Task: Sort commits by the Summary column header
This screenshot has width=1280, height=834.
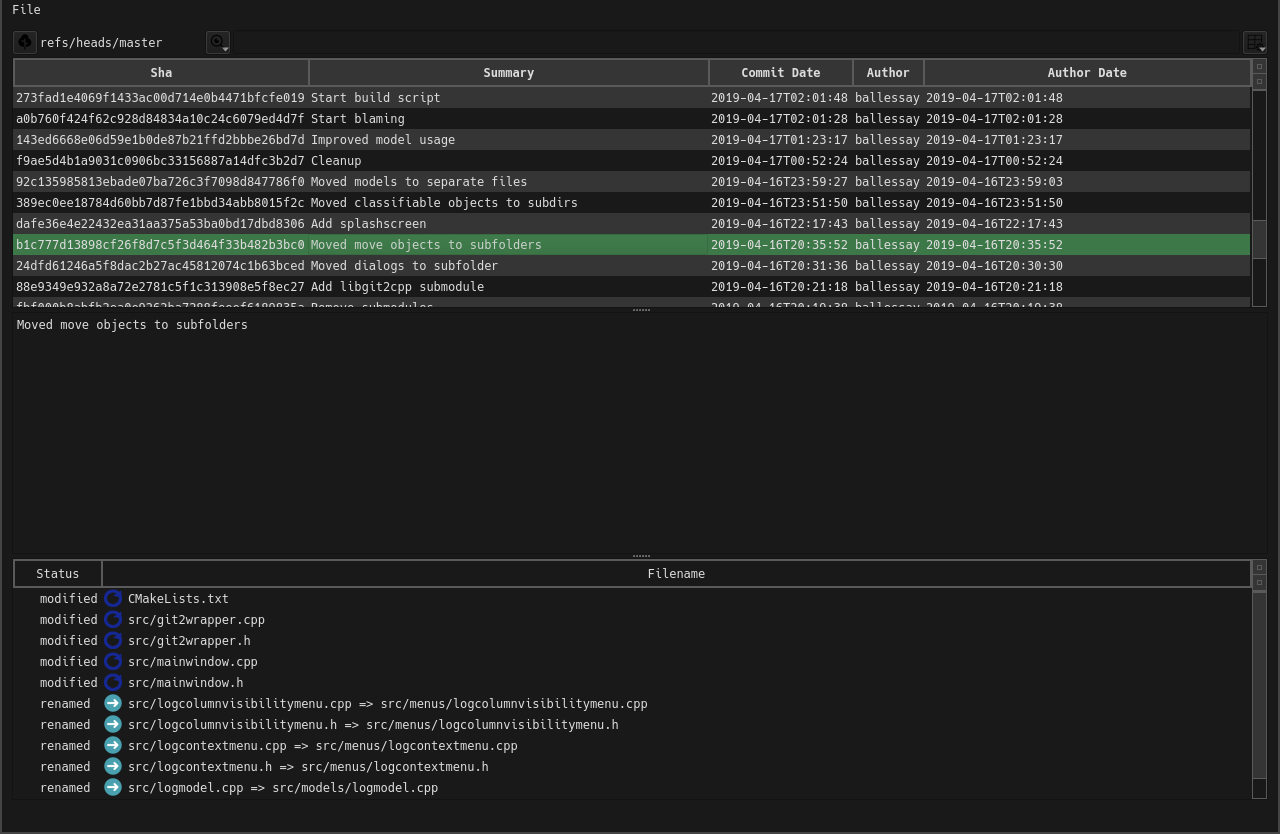Action: tap(509, 73)
